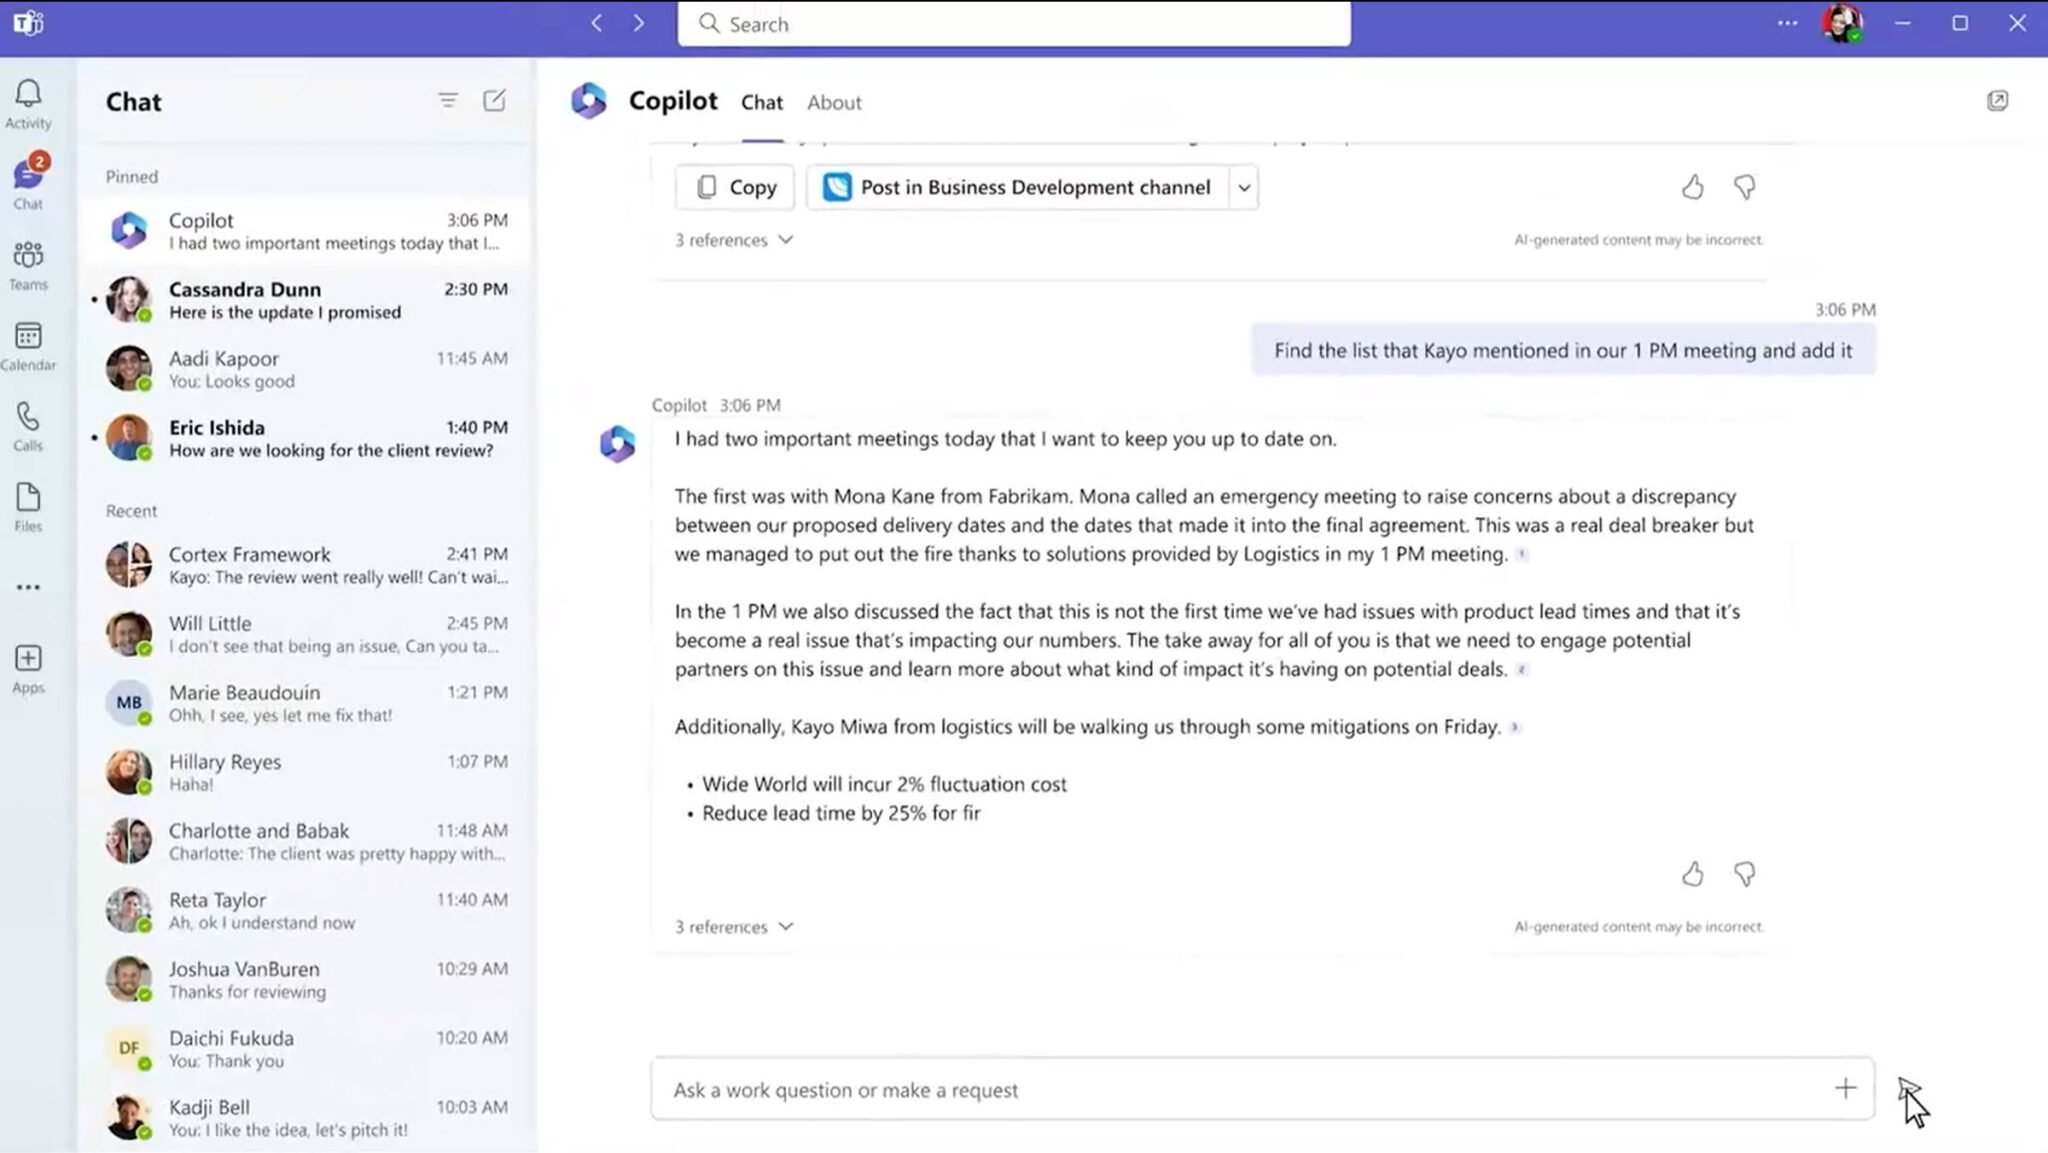Open Calls from the sidebar

tap(28, 427)
